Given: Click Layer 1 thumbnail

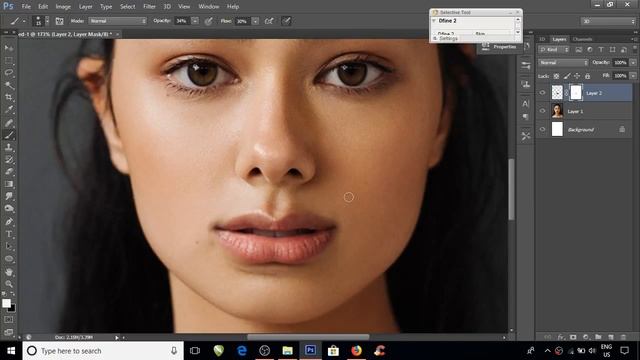Looking at the screenshot, I should pyautogui.click(x=557, y=111).
